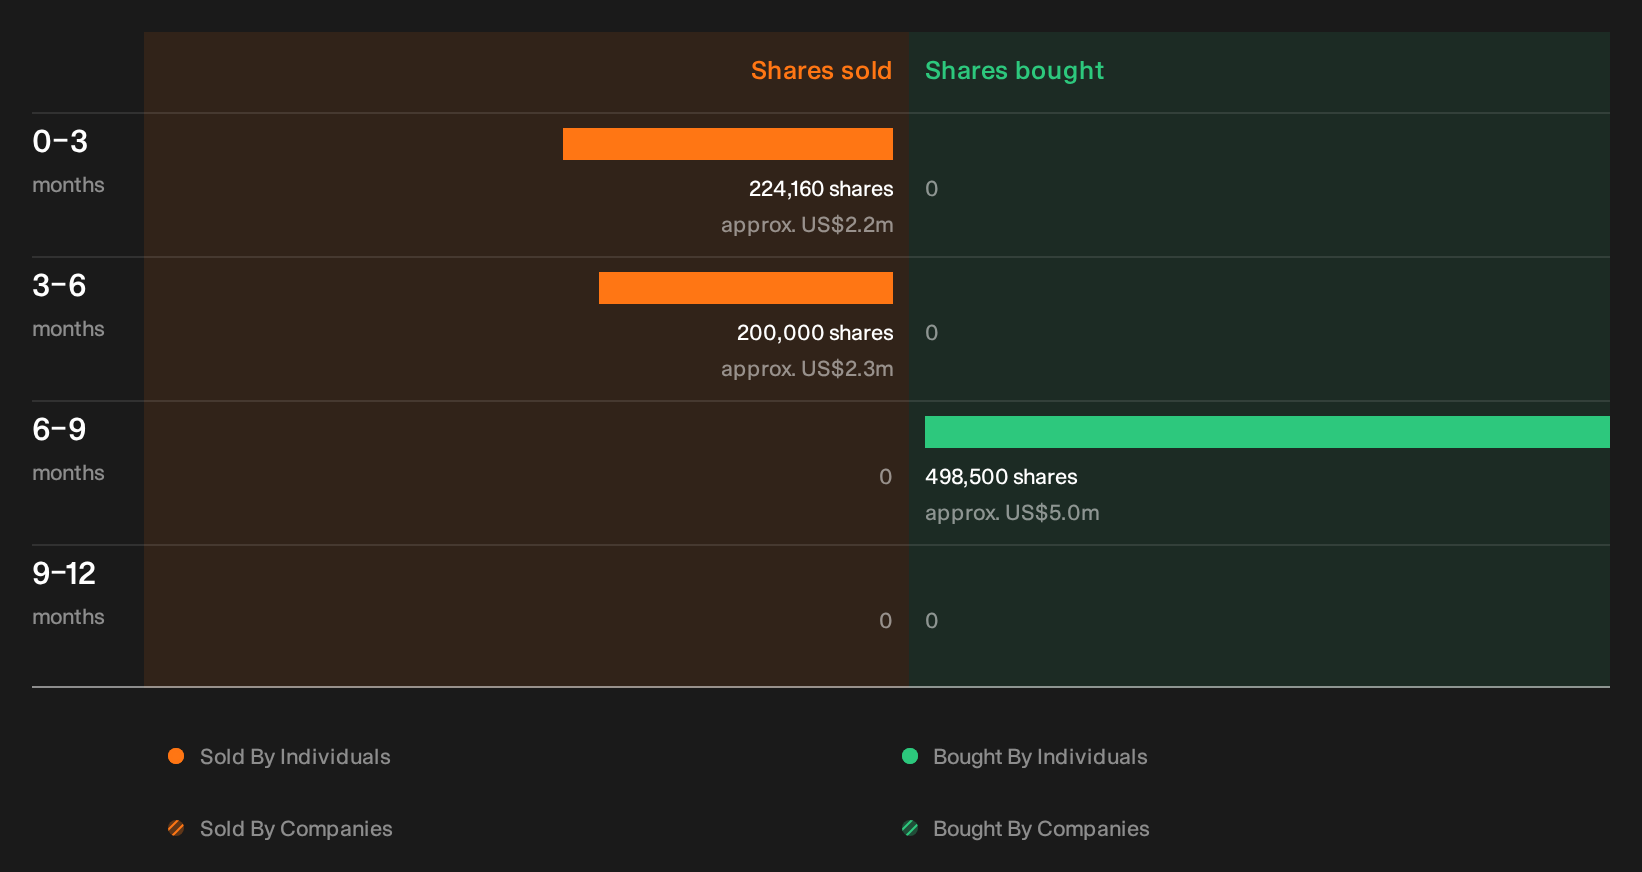Image resolution: width=1642 pixels, height=872 pixels.
Task: Click the approx. US$5.0m amount
Action: point(1012,513)
